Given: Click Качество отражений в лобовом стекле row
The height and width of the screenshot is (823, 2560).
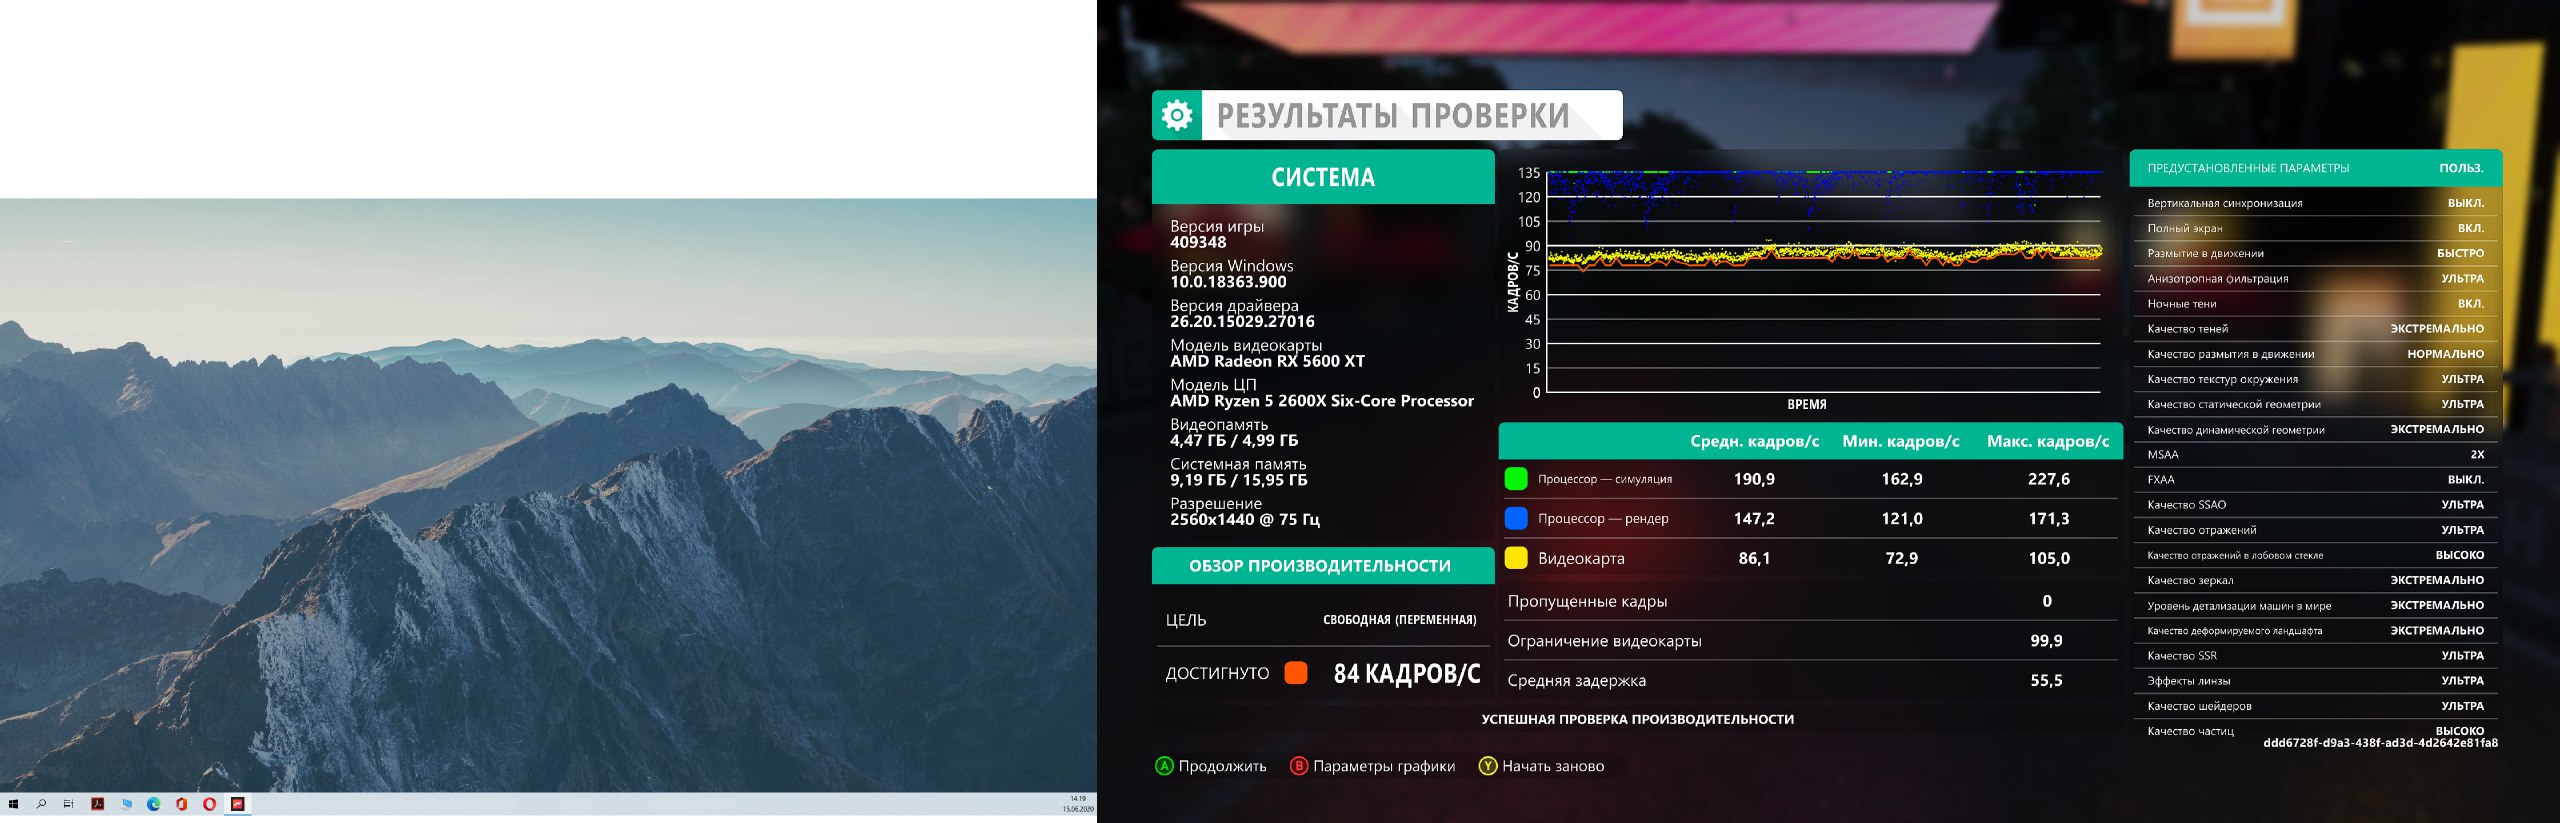Looking at the screenshot, I should pos(2316,555).
